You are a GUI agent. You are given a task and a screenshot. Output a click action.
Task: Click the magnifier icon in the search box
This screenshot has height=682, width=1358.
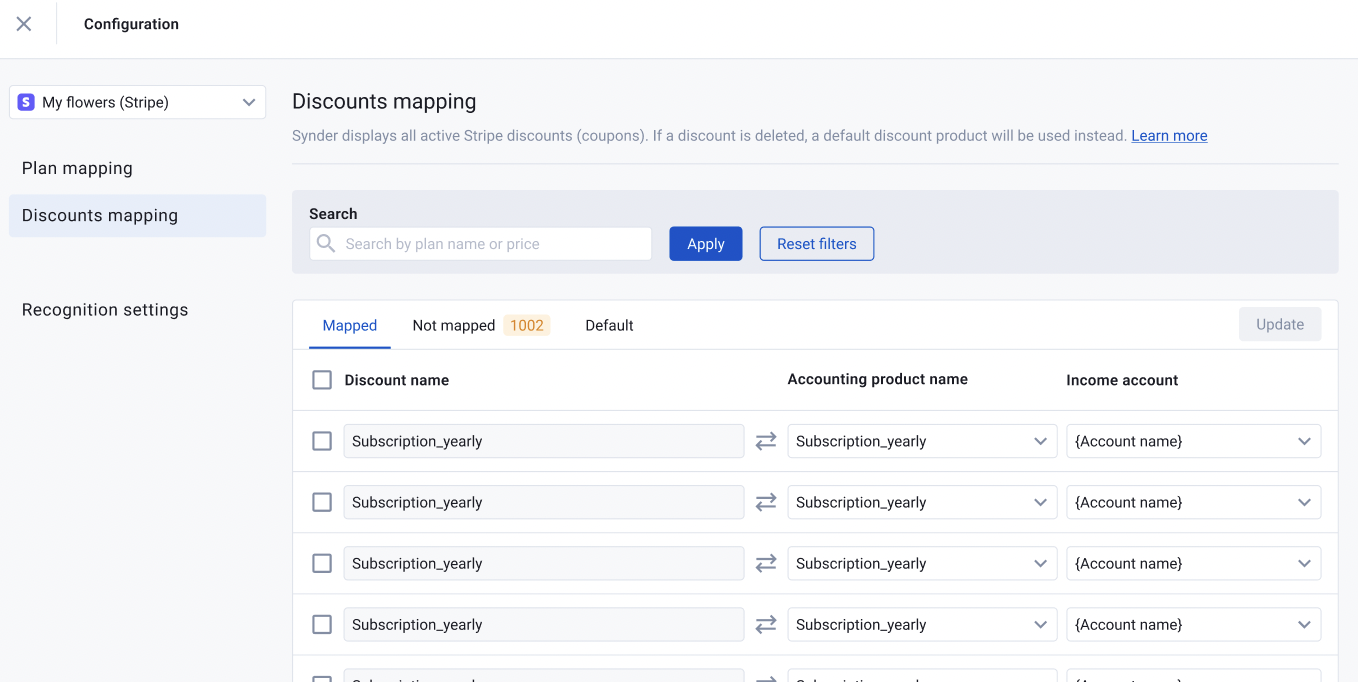tap(326, 243)
